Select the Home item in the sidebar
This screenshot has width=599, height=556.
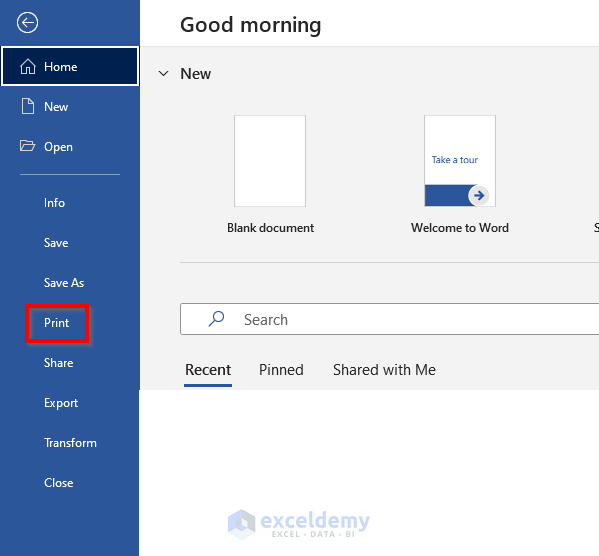click(70, 66)
